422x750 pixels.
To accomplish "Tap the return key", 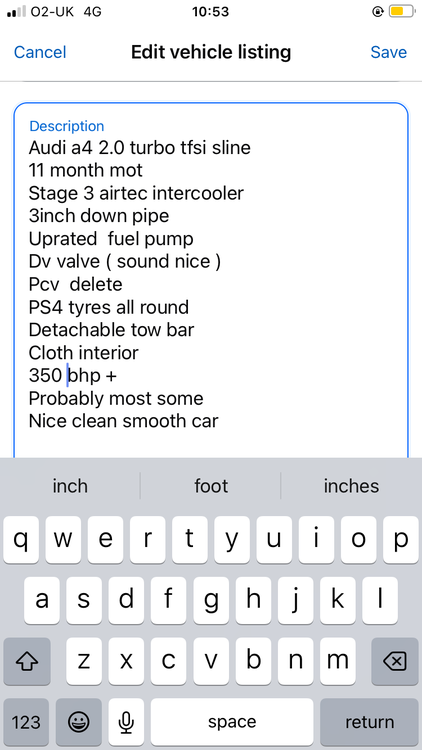I will pyautogui.click(x=369, y=722).
